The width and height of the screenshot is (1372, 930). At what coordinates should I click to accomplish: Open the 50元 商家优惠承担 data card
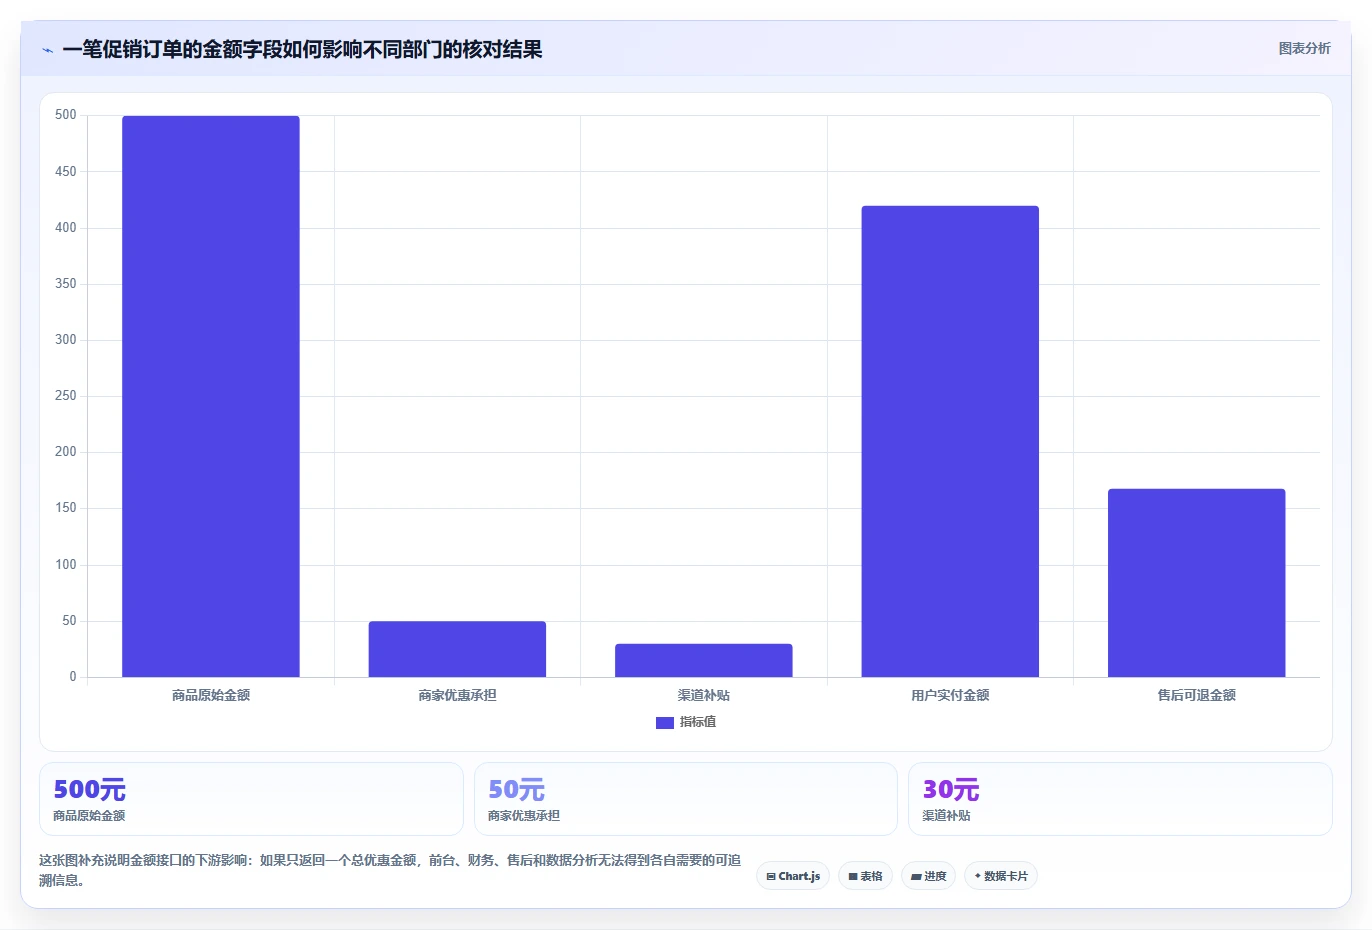click(x=686, y=799)
